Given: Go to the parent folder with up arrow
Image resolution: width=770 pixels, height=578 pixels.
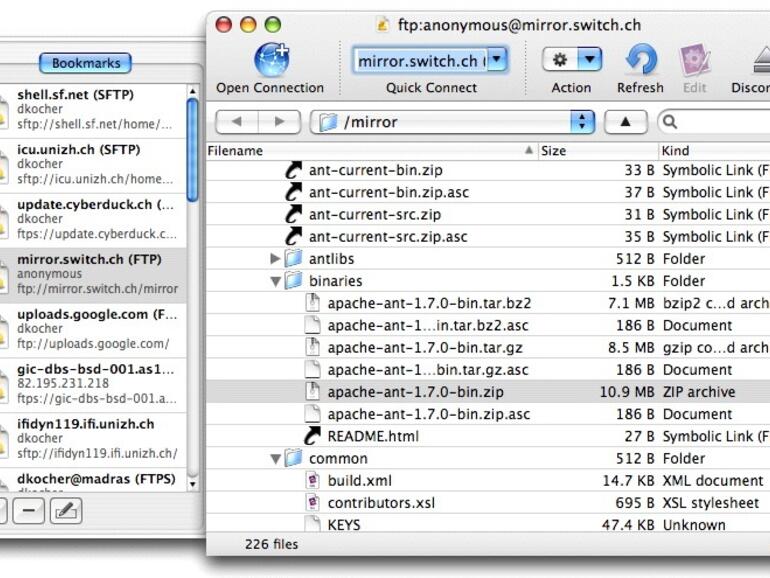Looking at the screenshot, I should tap(625, 122).
